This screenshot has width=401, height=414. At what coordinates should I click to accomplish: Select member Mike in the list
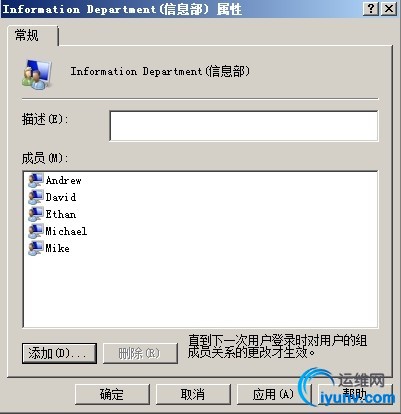[57, 248]
